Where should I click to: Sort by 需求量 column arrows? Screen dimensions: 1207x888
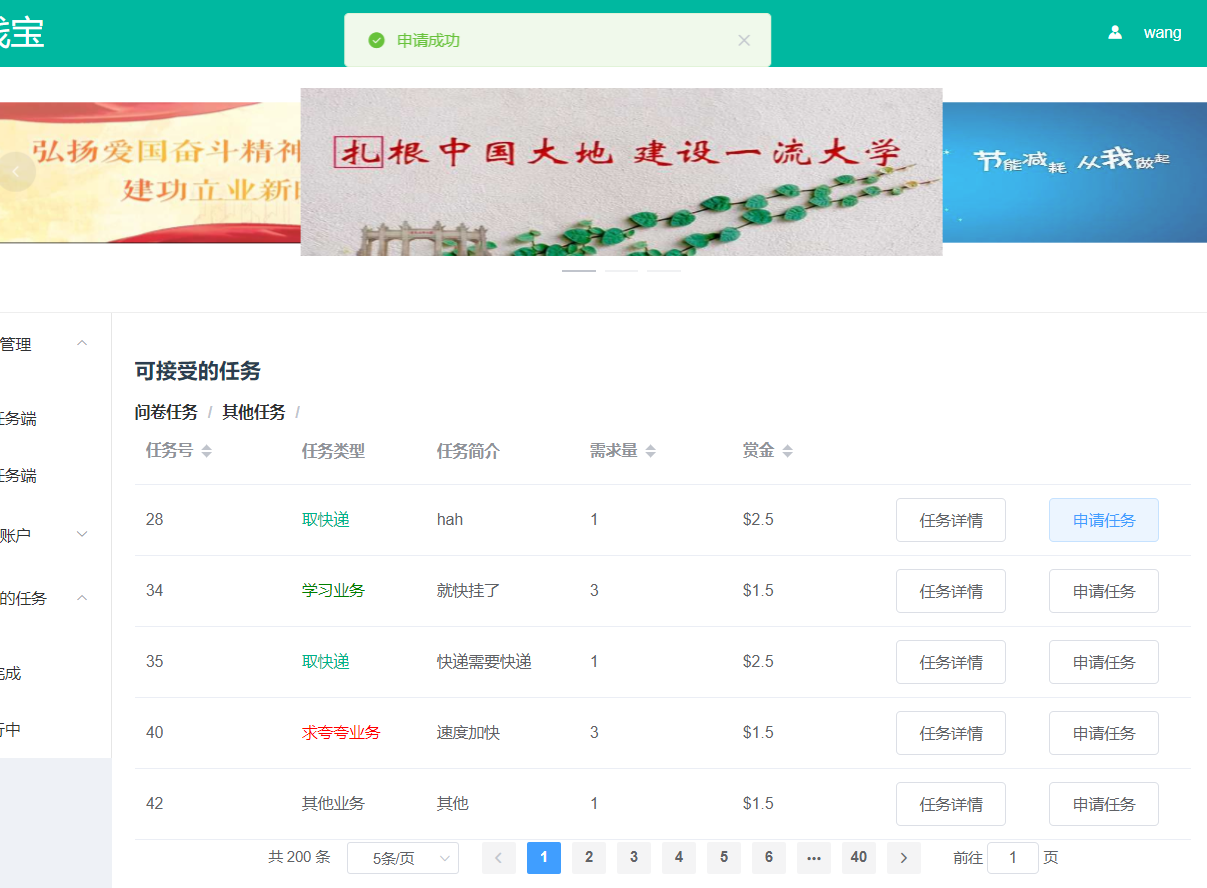click(x=650, y=451)
